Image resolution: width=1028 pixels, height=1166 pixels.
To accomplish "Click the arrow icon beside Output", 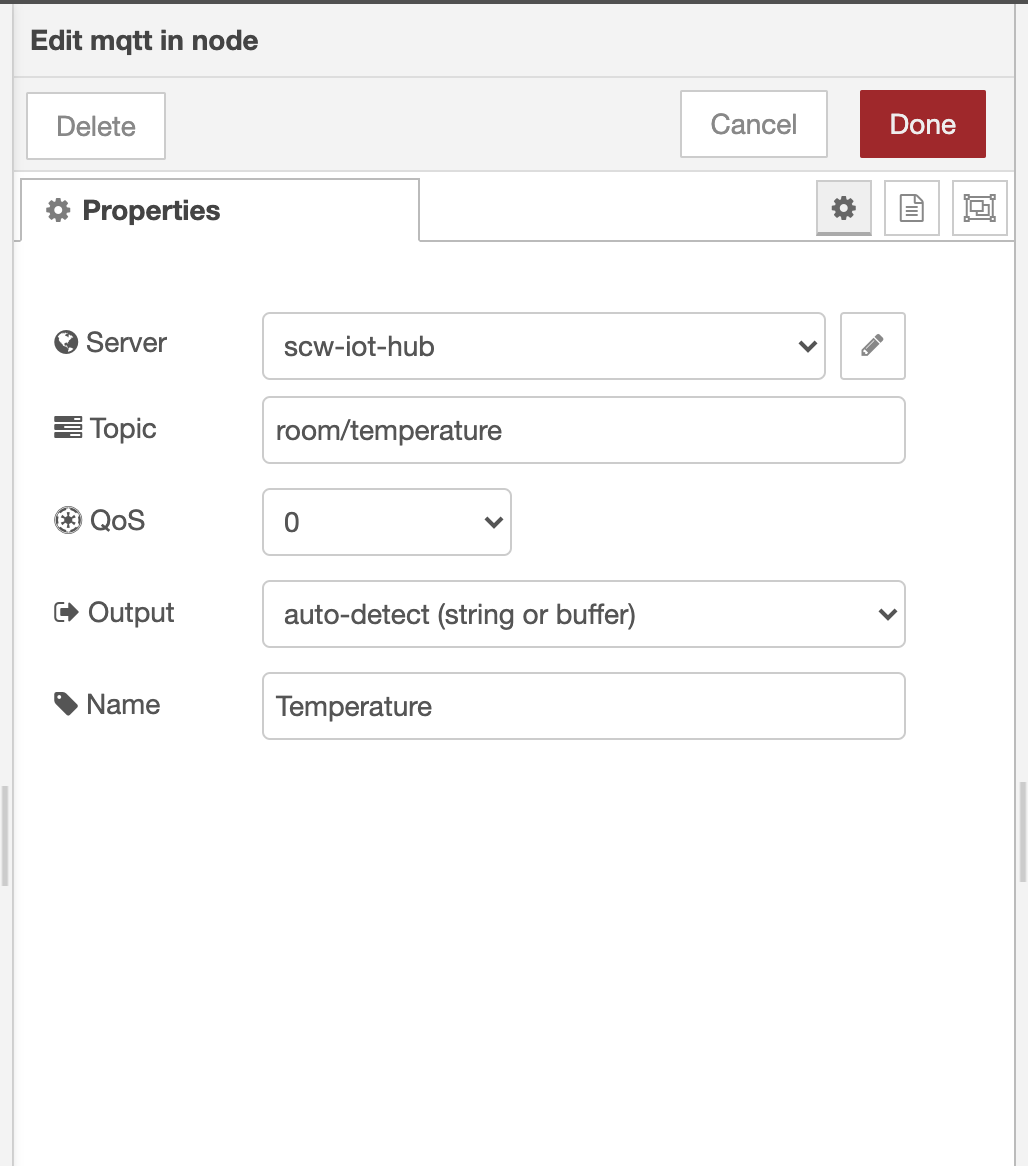I will (66, 613).
